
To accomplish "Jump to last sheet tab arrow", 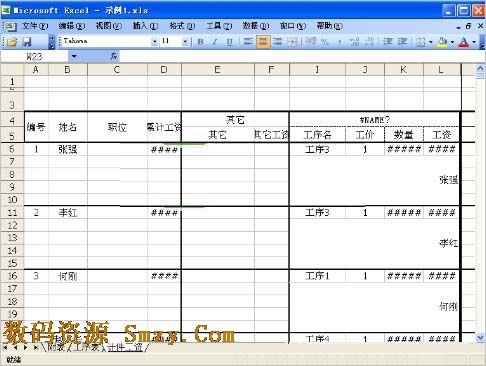I will point(35,348).
